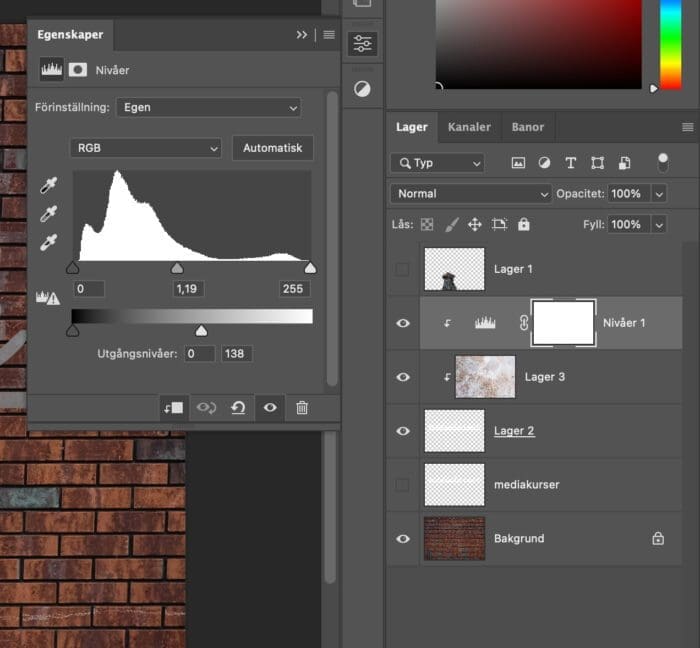This screenshot has height=648, width=700.
Task: Hide the Nivåer 1 layer
Action: [x=403, y=323]
